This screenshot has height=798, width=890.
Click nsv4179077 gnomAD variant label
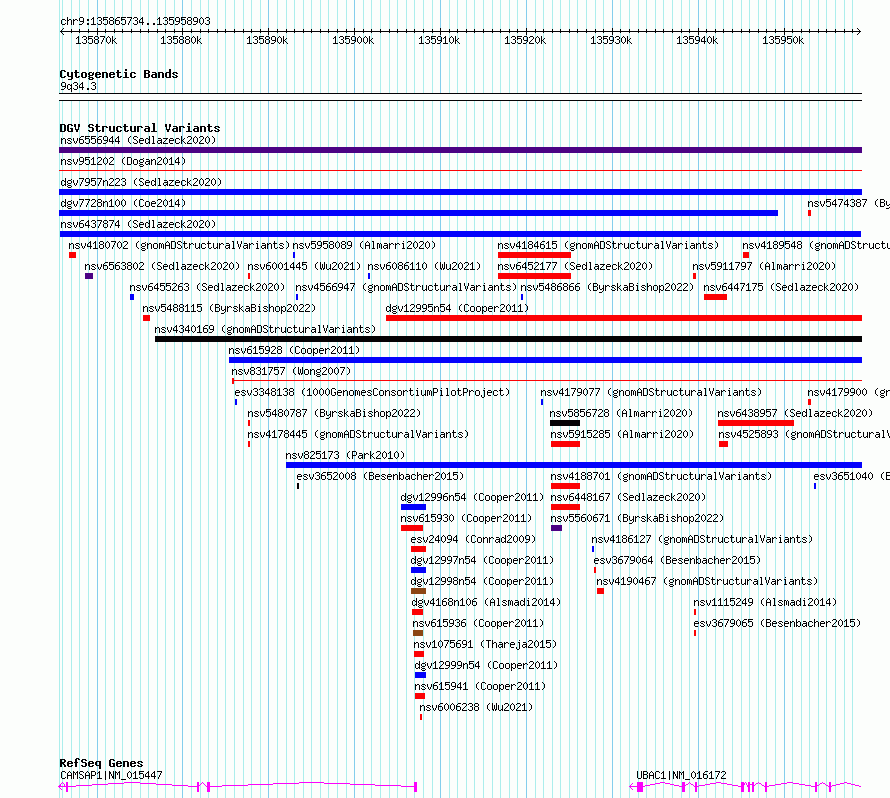tap(650, 392)
